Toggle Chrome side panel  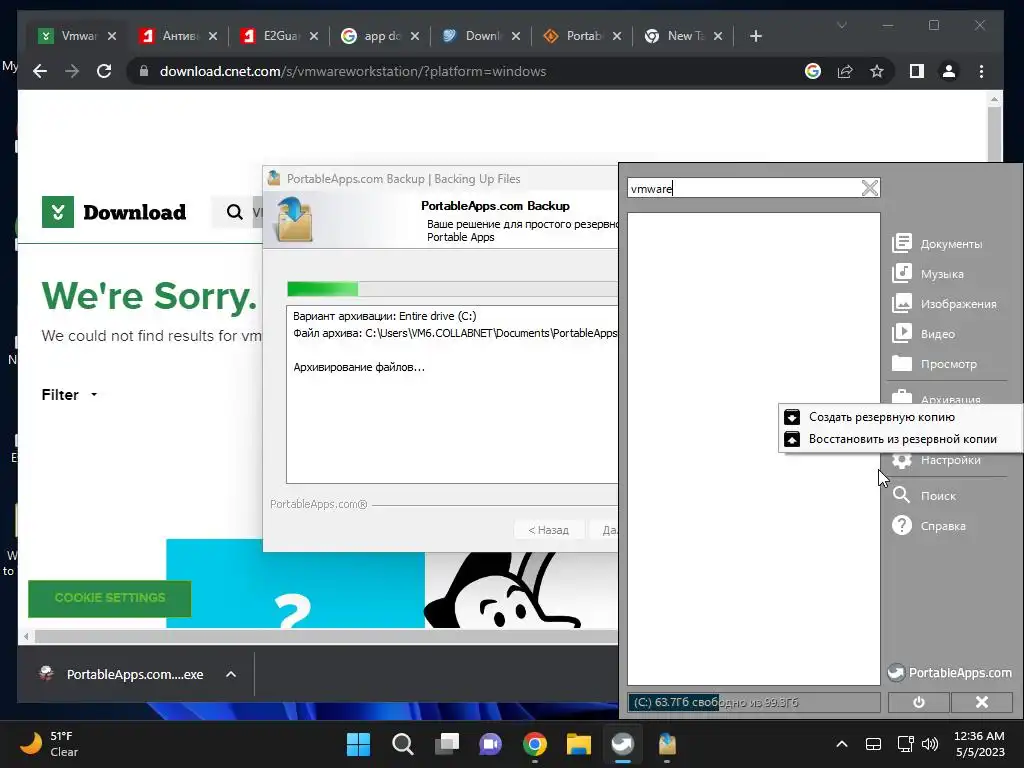pyautogui.click(x=917, y=71)
